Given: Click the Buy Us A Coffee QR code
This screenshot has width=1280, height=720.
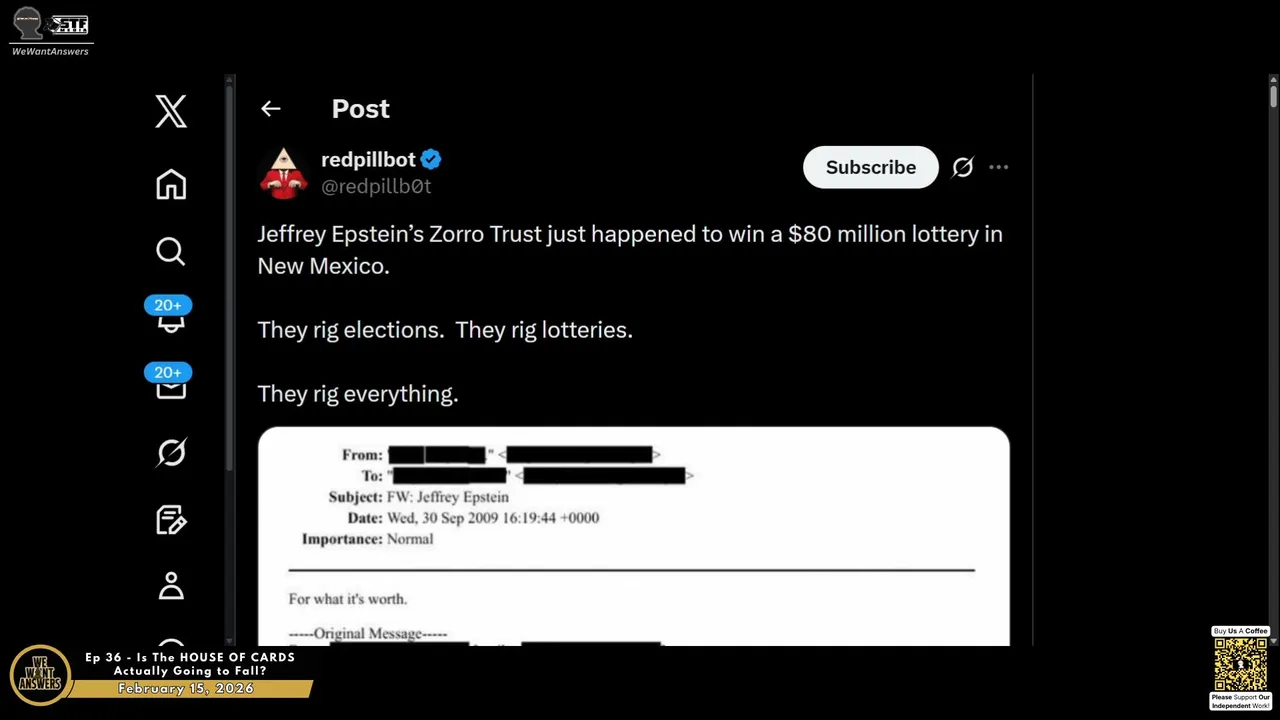Looking at the screenshot, I should tap(1240, 664).
